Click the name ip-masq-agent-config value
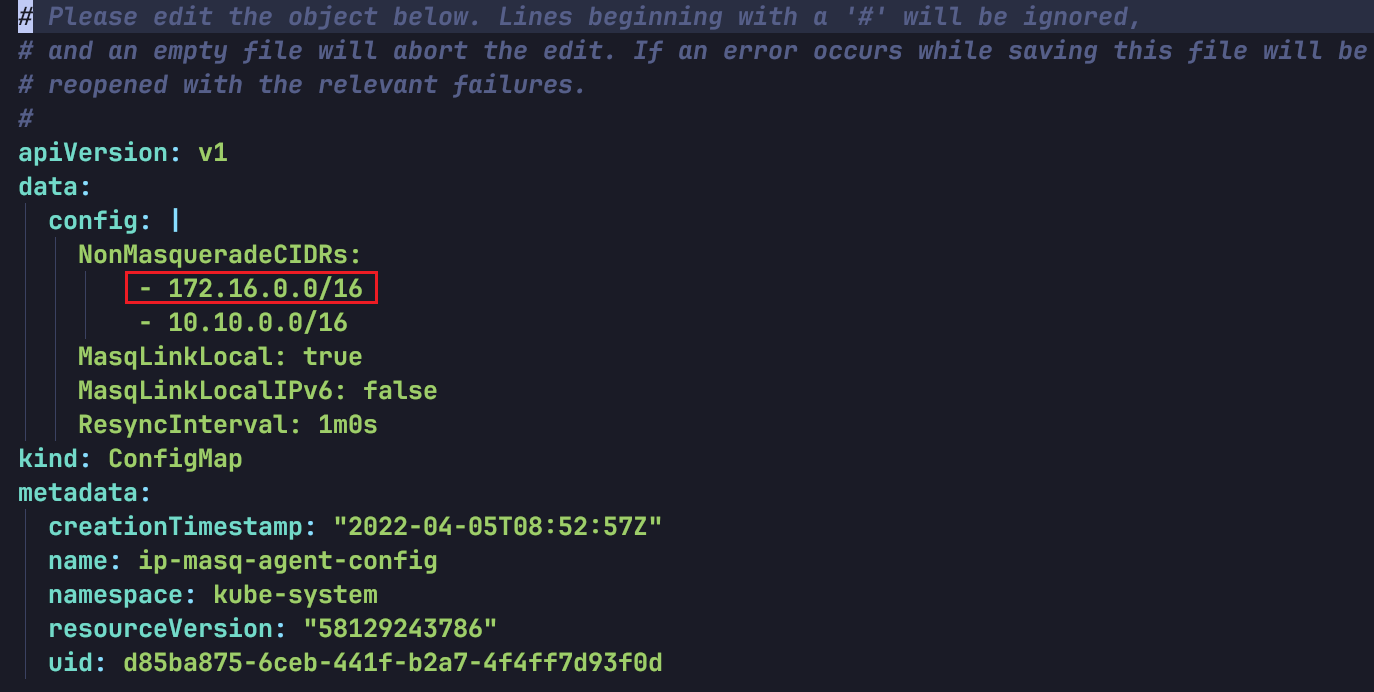Viewport: 1374px width, 692px height. 287,561
